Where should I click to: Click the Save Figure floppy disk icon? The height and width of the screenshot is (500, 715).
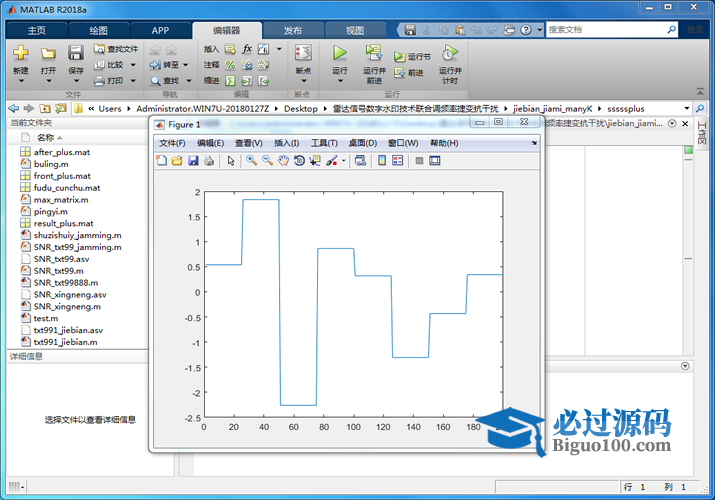tap(193, 160)
